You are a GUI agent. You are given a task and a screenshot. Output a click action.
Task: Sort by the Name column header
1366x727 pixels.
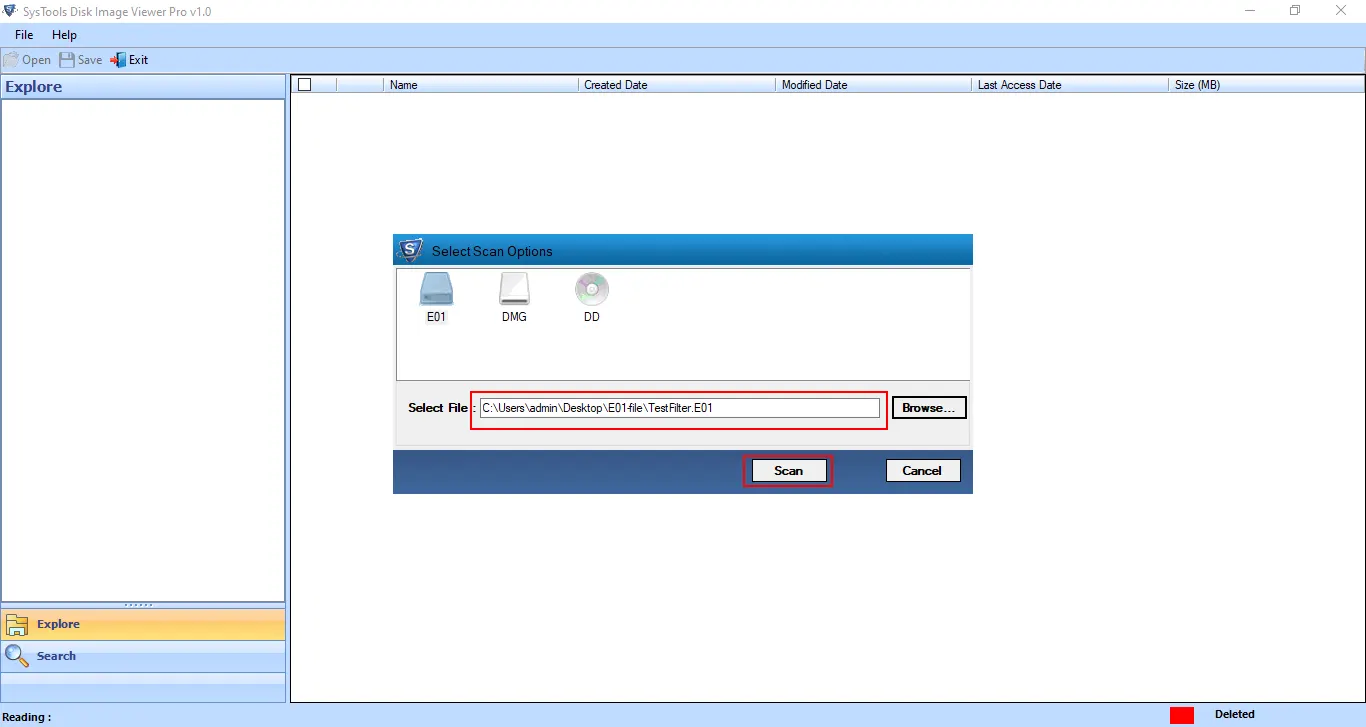click(480, 85)
